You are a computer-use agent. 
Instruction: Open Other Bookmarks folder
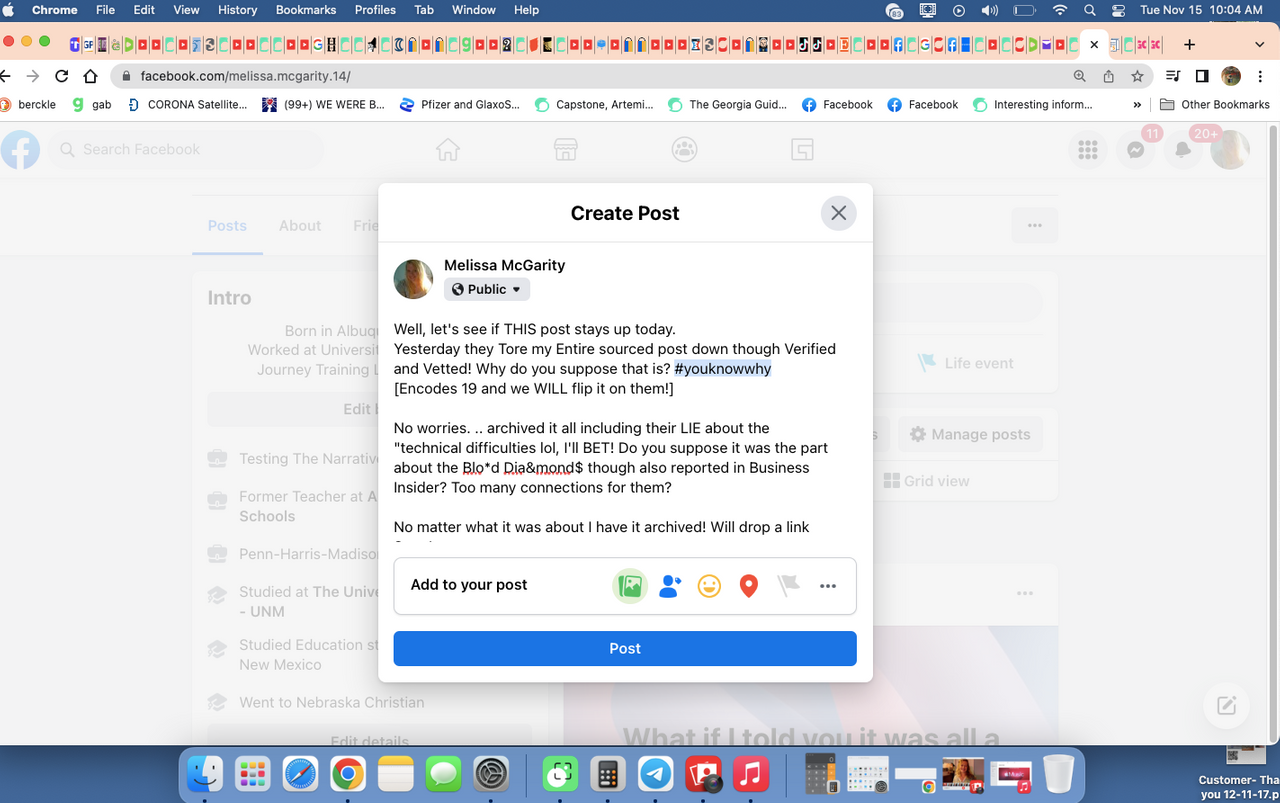point(1215,104)
